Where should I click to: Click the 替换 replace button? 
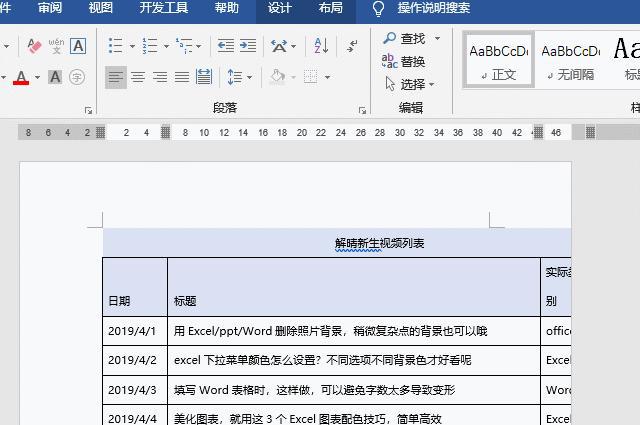click(404, 62)
